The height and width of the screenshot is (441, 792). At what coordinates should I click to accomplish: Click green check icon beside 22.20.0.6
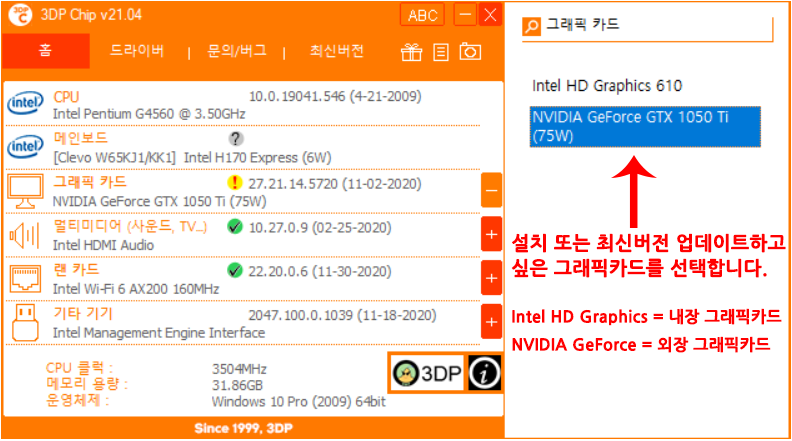(235, 271)
